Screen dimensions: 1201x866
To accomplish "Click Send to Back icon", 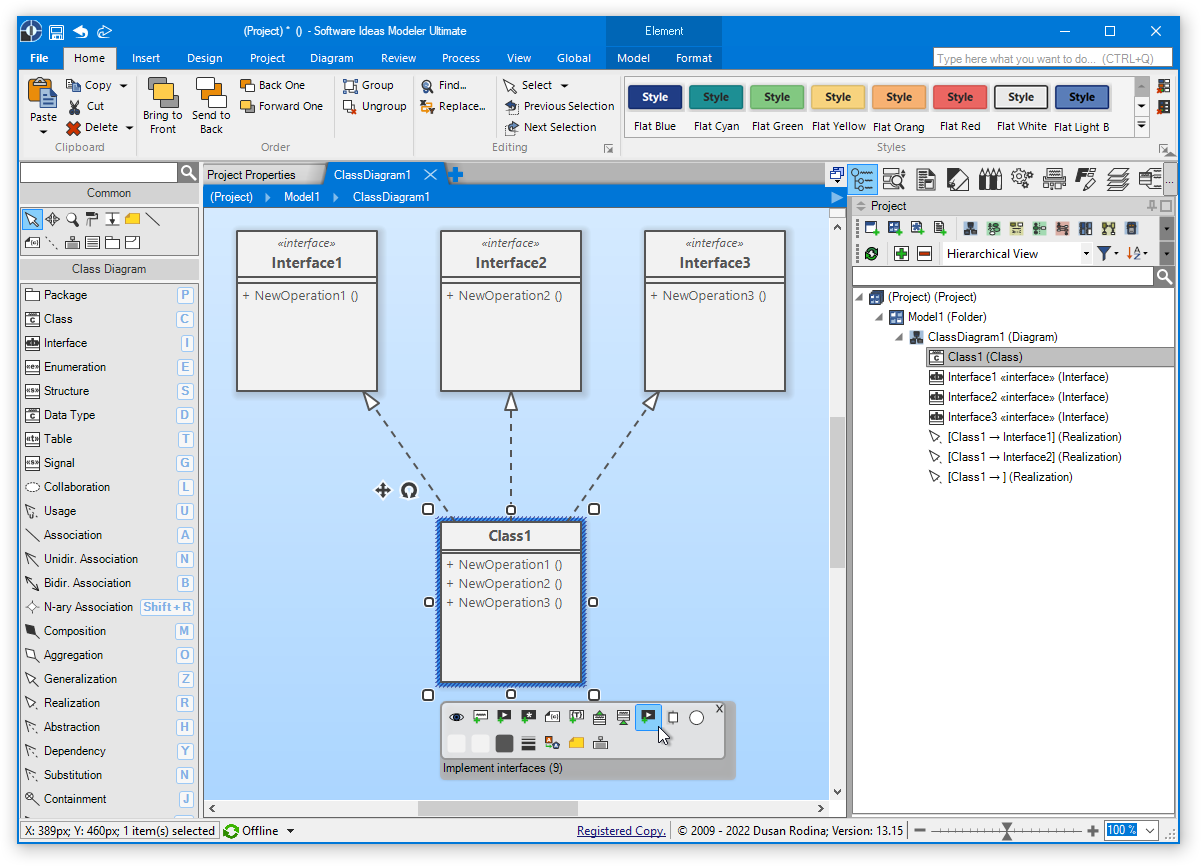I will (211, 92).
